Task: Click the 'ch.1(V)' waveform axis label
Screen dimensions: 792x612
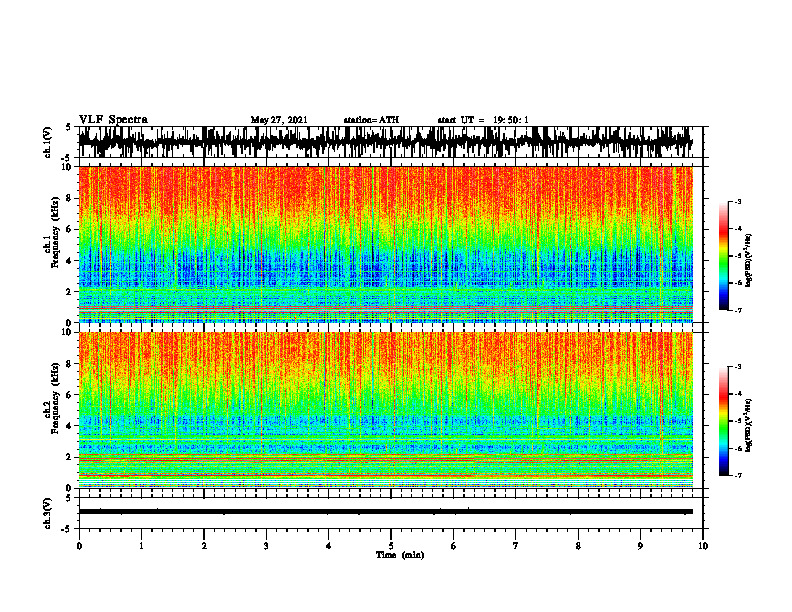Action: pos(48,142)
